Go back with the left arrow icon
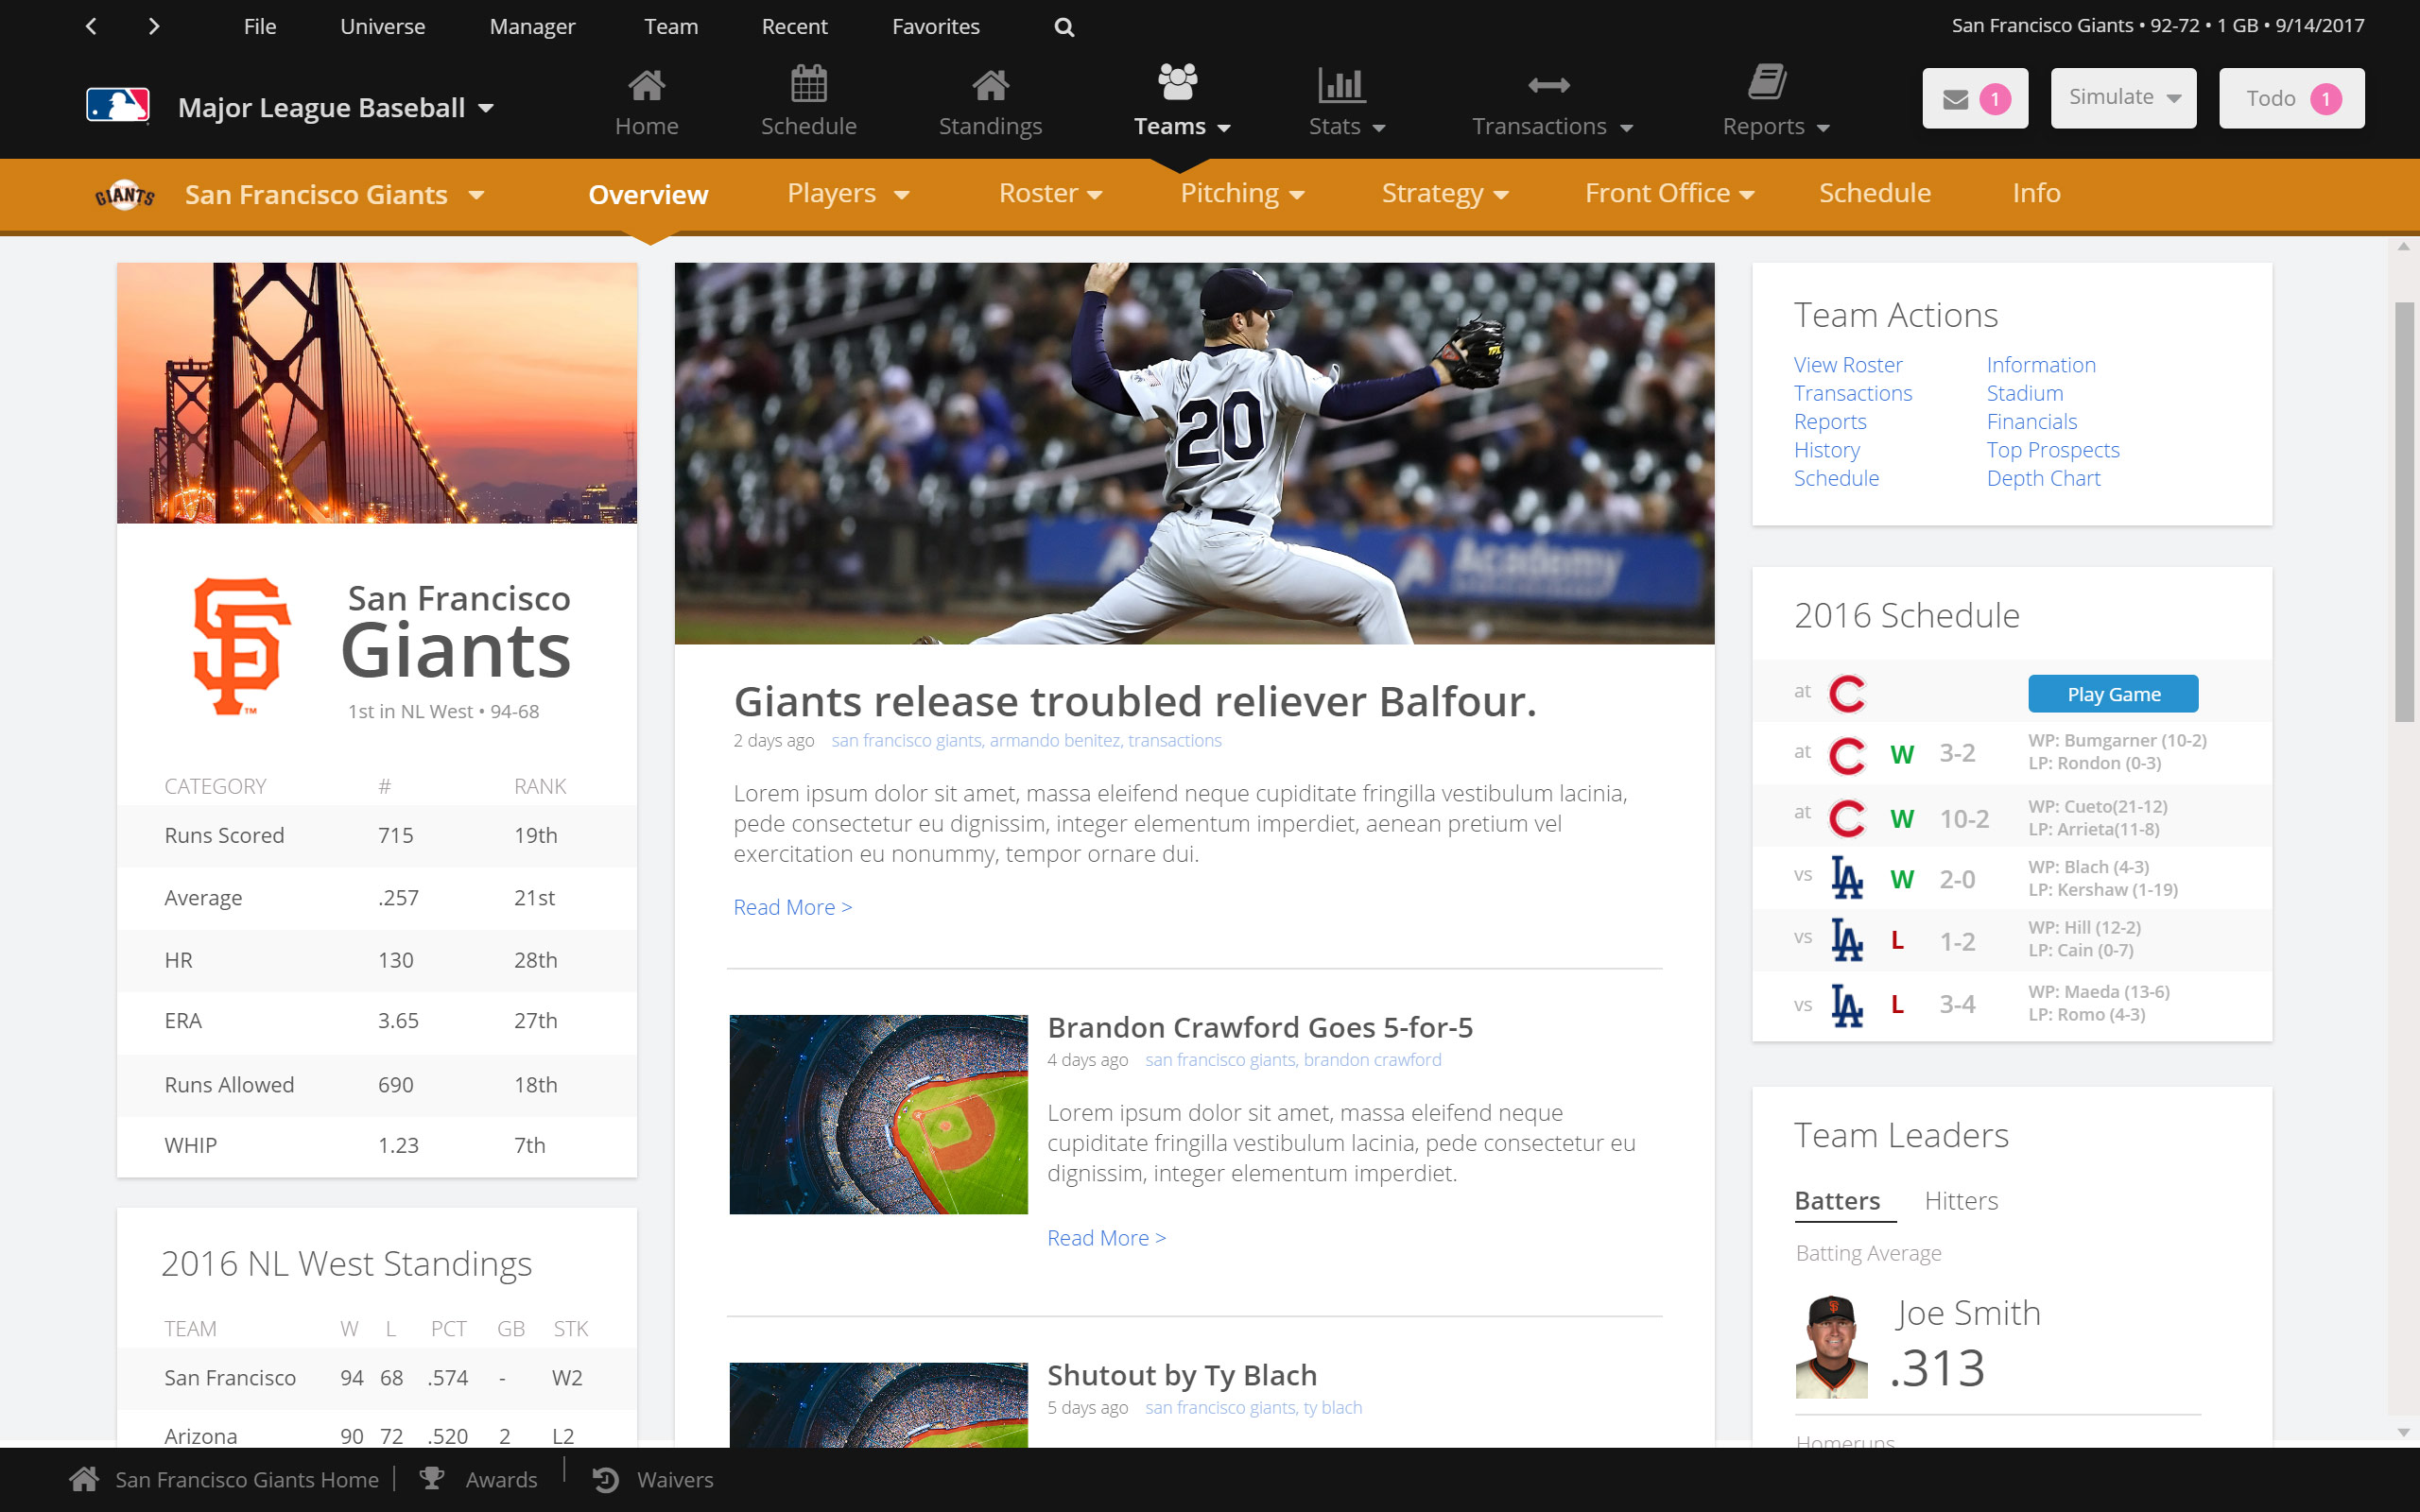 point(91,27)
